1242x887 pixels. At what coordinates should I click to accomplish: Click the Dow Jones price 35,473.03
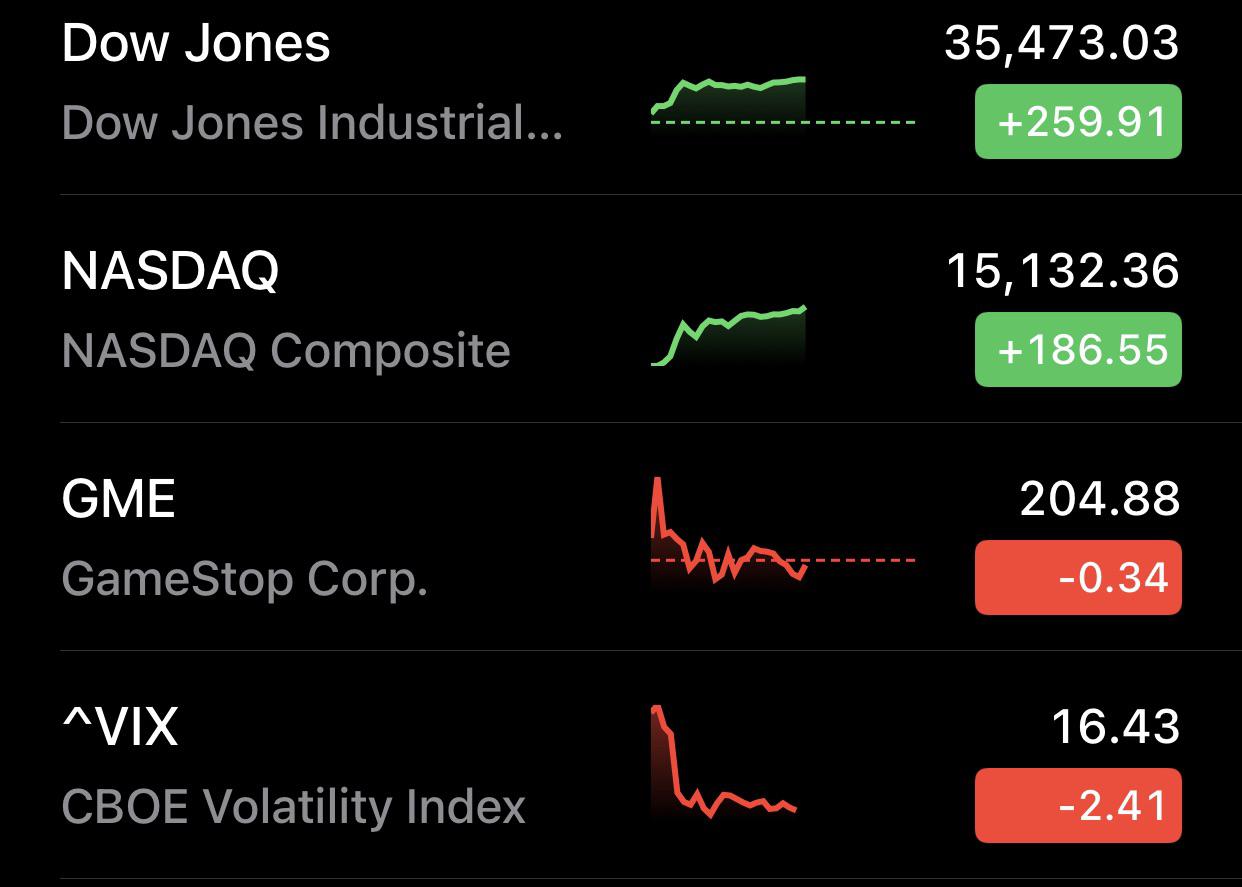click(x=1061, y=44)
